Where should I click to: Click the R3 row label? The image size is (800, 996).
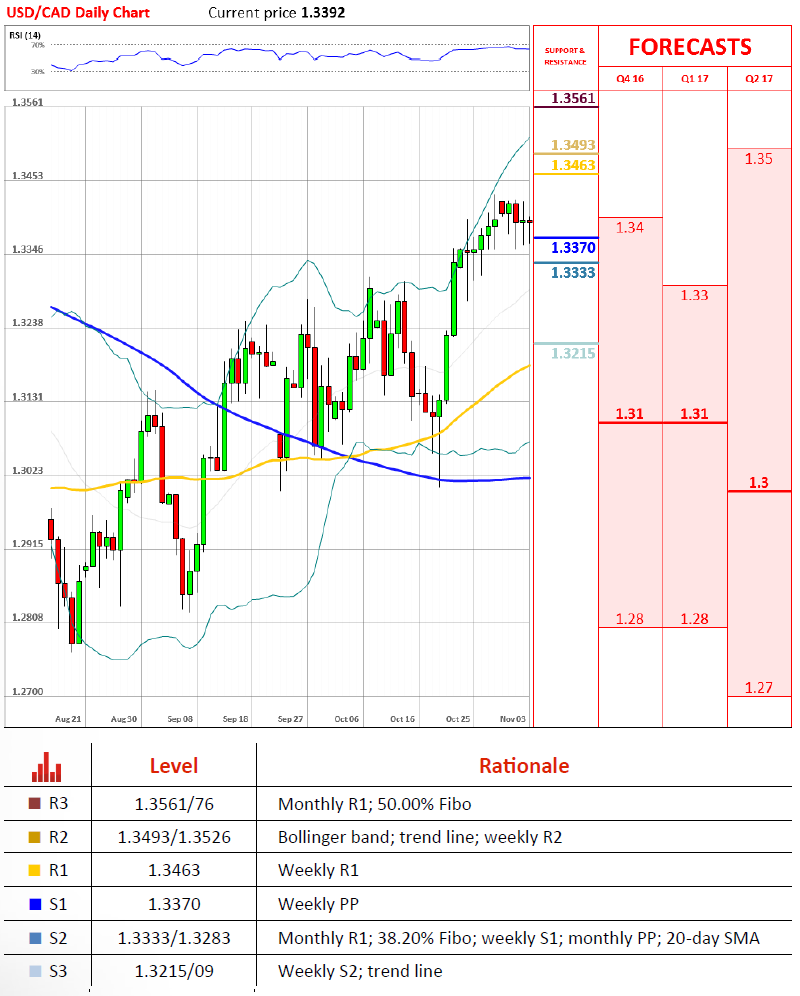58,804
